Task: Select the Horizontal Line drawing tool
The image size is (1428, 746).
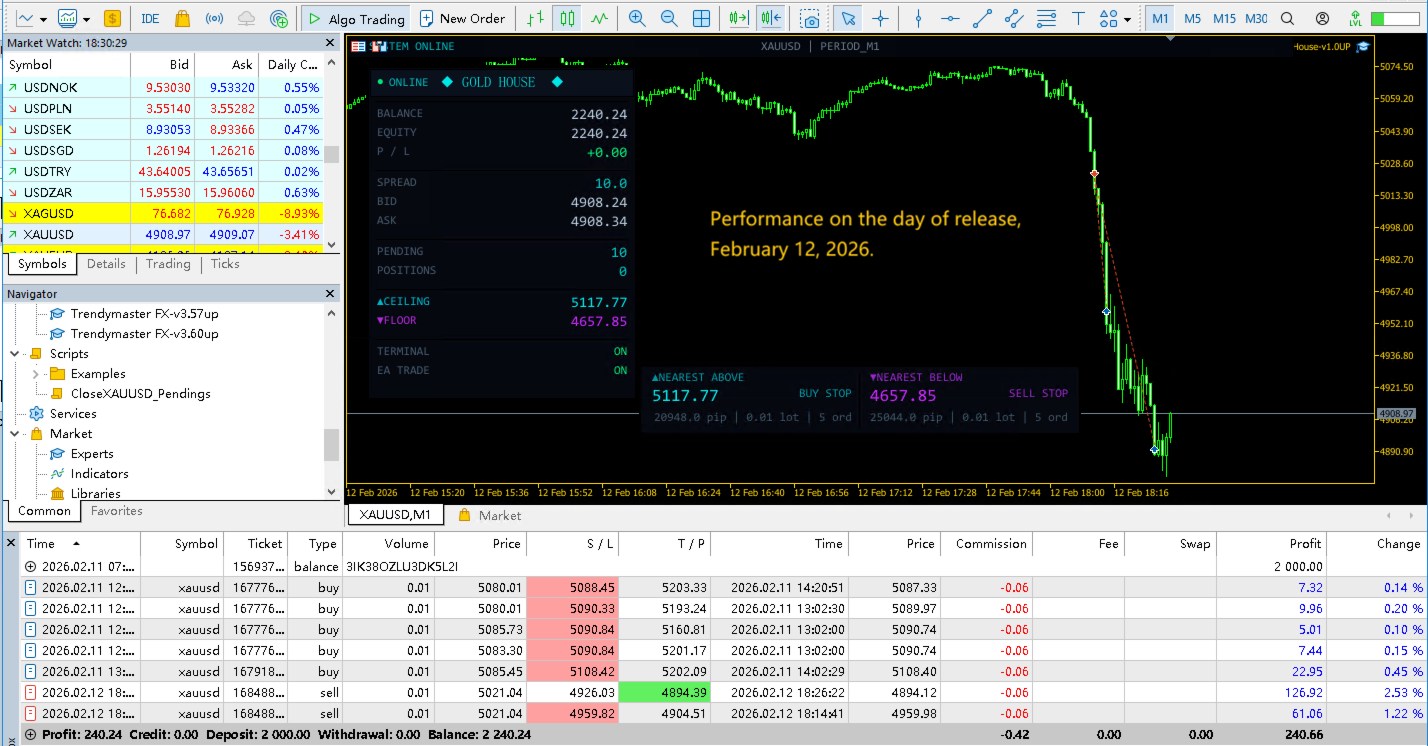Action: pyautogui.click(x=950, y=18)
